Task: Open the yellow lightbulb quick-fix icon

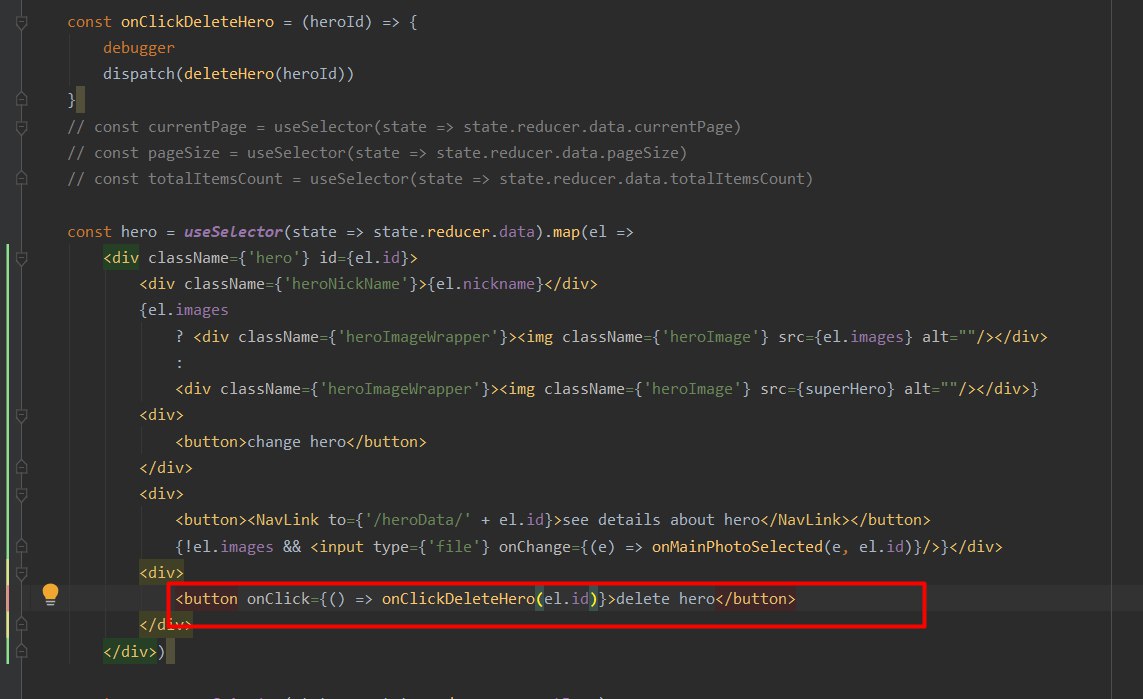Action: [50, 595]
